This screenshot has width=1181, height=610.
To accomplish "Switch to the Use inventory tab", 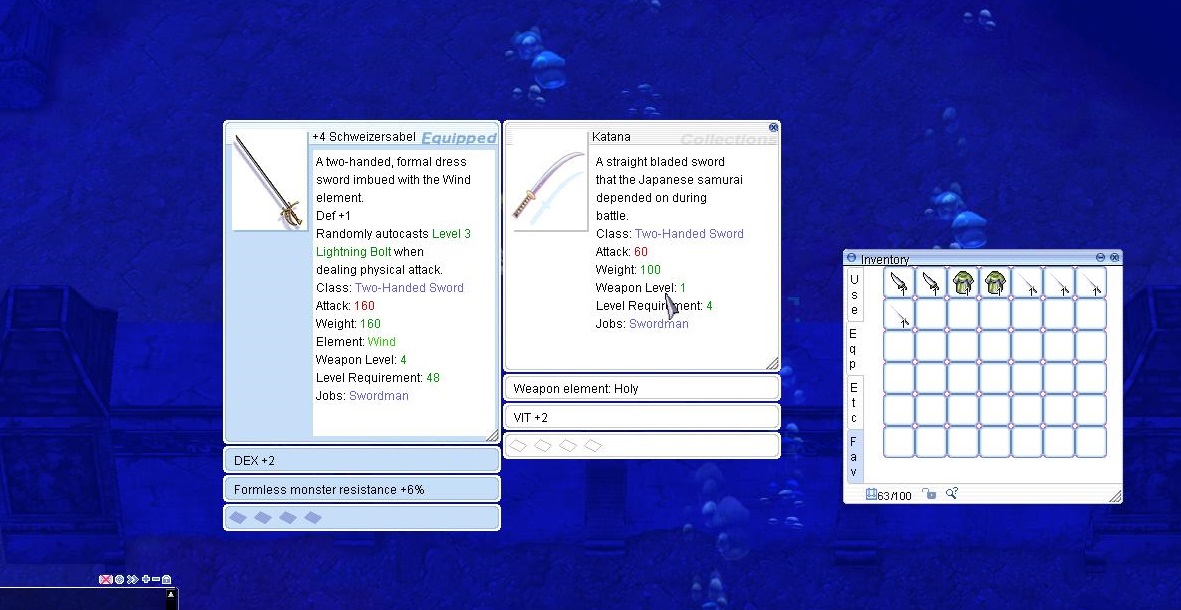I will click(x=854, y=294).
